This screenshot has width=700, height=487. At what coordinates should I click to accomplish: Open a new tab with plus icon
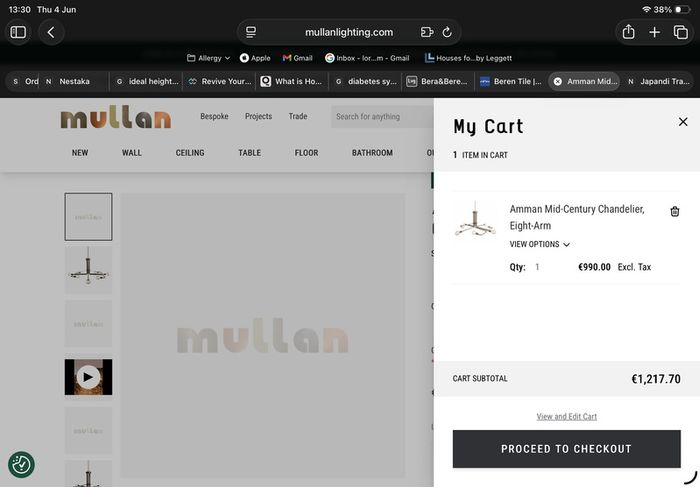pyautogui.click(x=654, y=32)
